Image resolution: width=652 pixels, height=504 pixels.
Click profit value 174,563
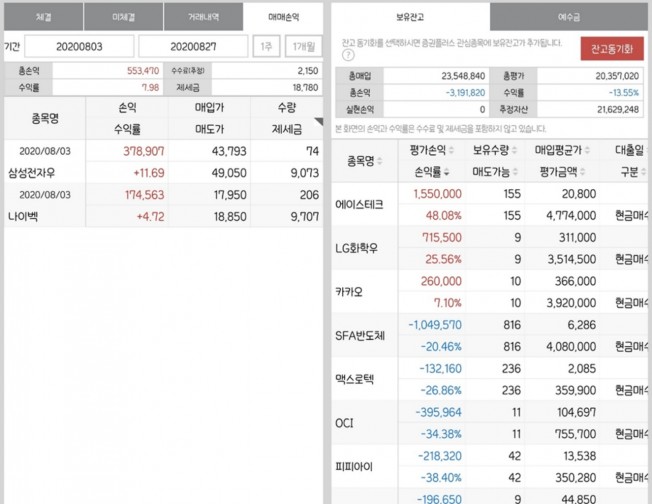pos(145,195)
